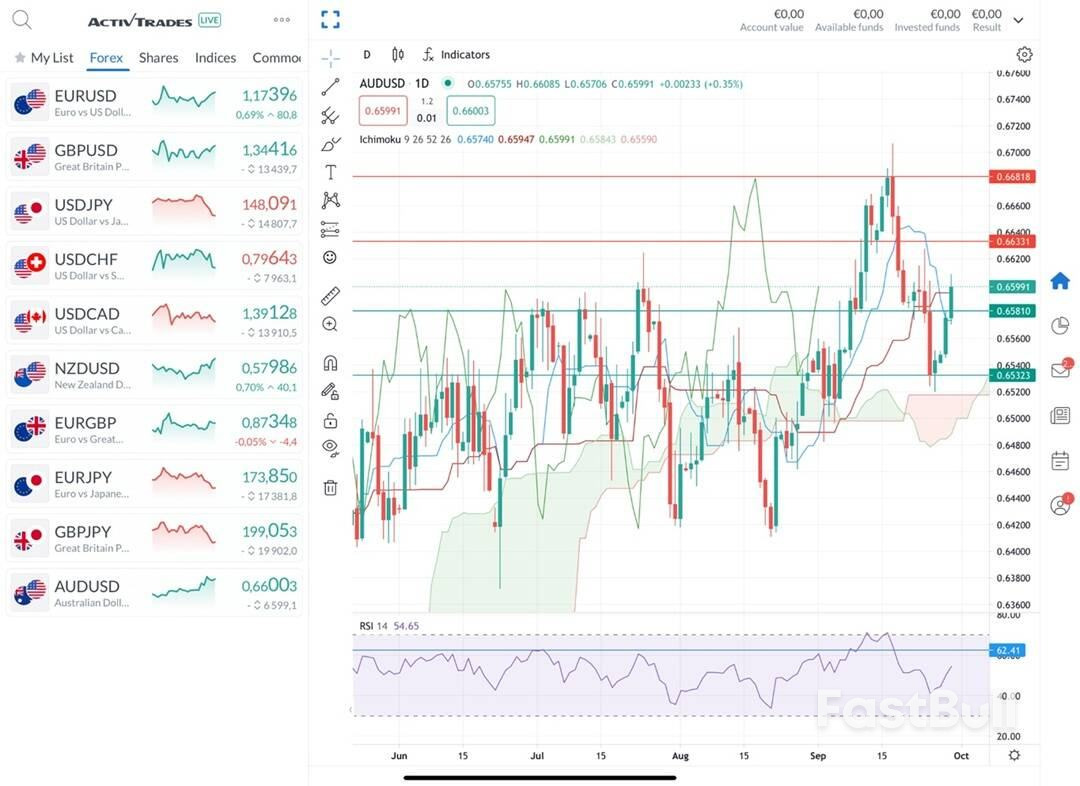
Task: Lock all drawings on the chart
Action: (x=330, y=420)
